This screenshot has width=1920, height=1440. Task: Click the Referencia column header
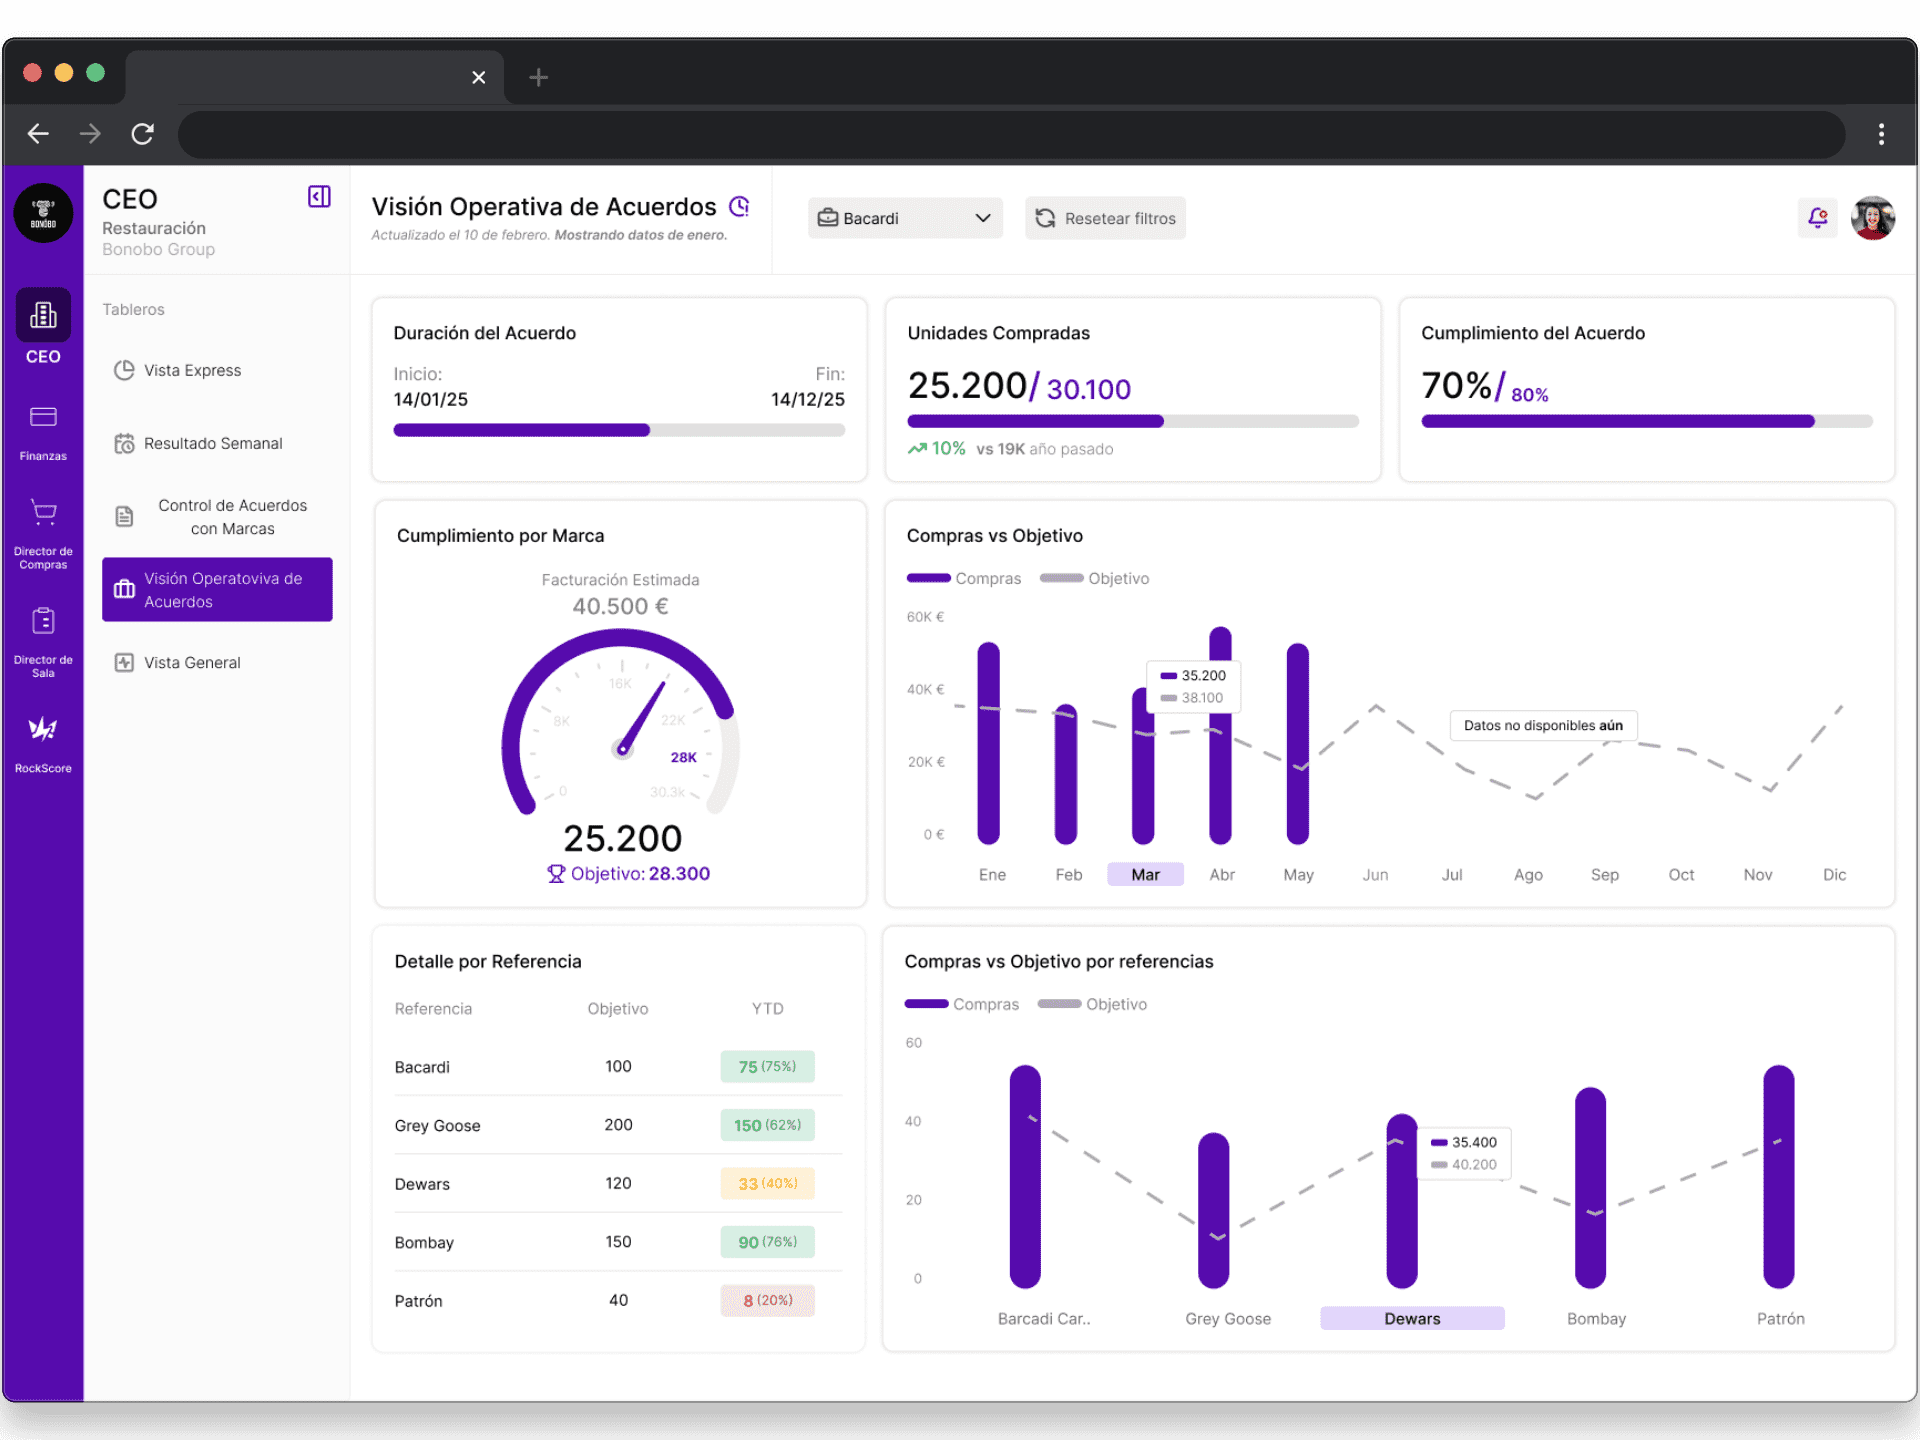coord(433,1008)
